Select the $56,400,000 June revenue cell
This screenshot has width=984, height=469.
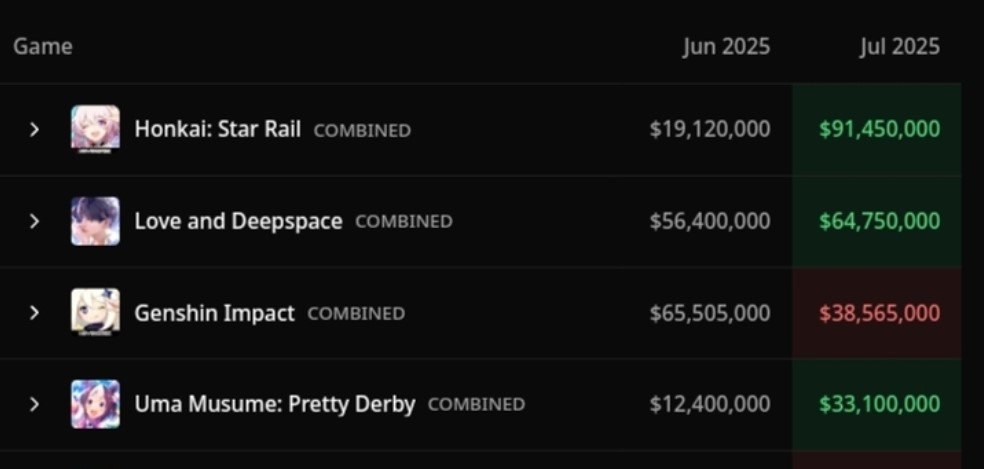point(710,221)
